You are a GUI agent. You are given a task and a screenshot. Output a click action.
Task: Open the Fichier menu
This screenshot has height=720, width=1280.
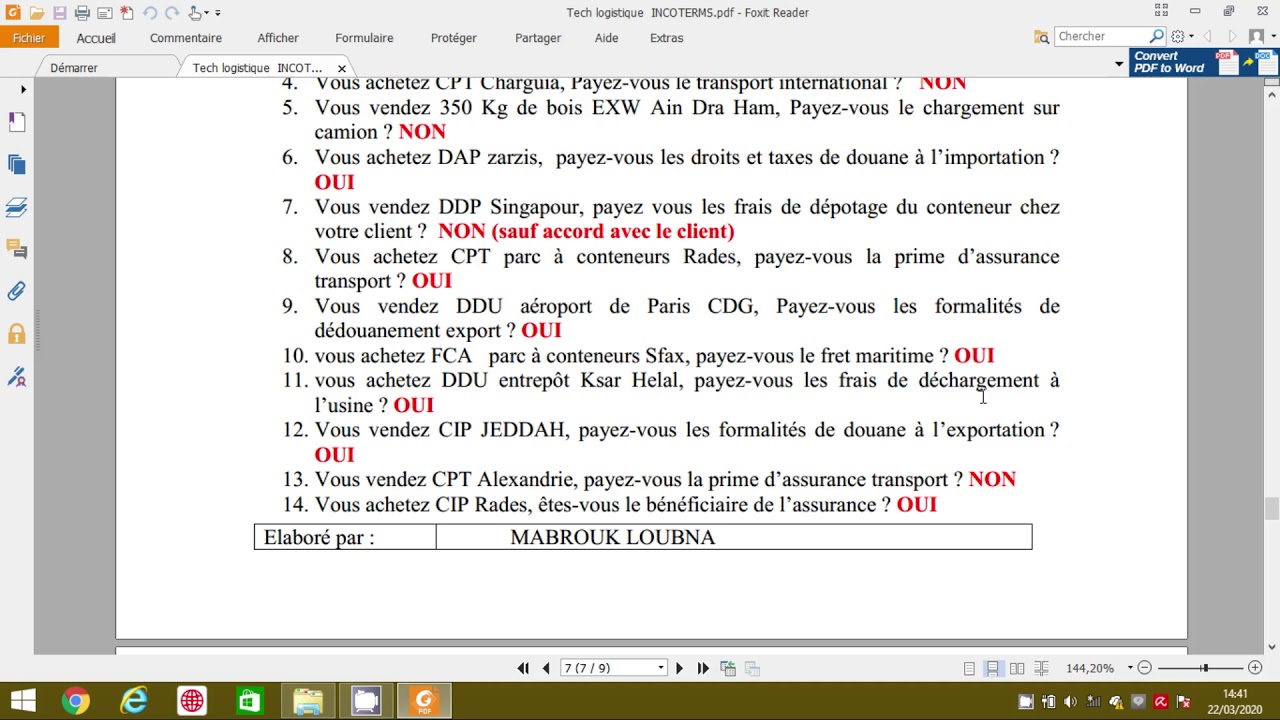pyautogui.click(x=29, y=38)
